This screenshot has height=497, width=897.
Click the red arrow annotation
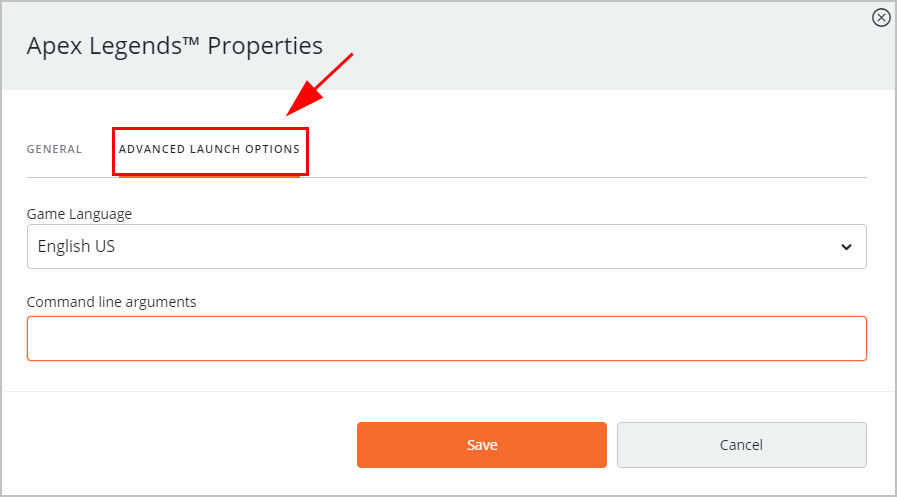pyautogui.click(x=318, y=84)
